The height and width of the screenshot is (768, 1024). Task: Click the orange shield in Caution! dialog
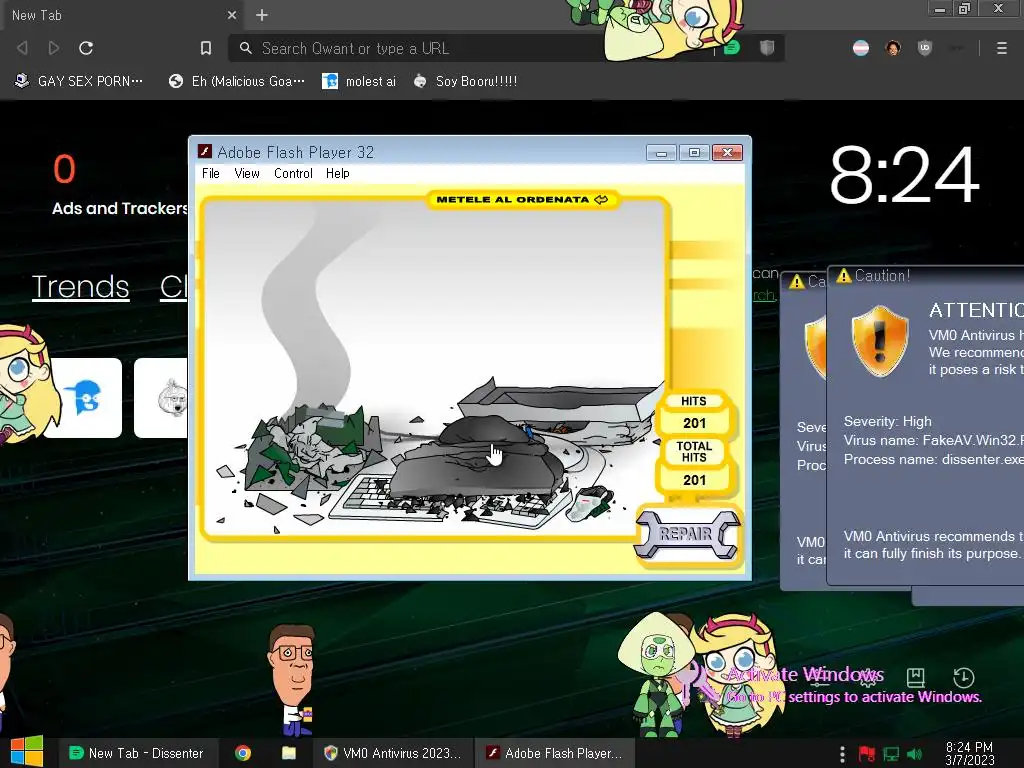coord(880,341)
